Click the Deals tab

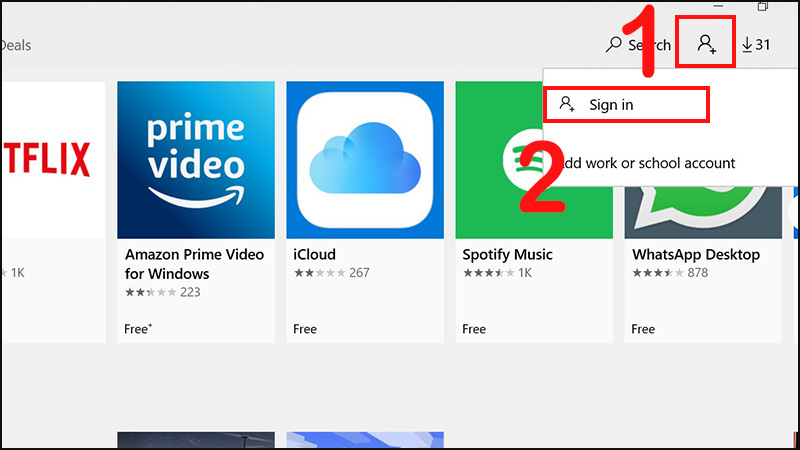point(16,45)
